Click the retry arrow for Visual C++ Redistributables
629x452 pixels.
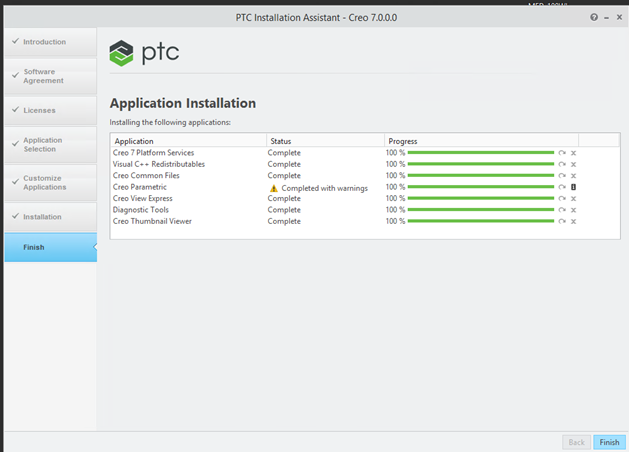click(562, 164)
